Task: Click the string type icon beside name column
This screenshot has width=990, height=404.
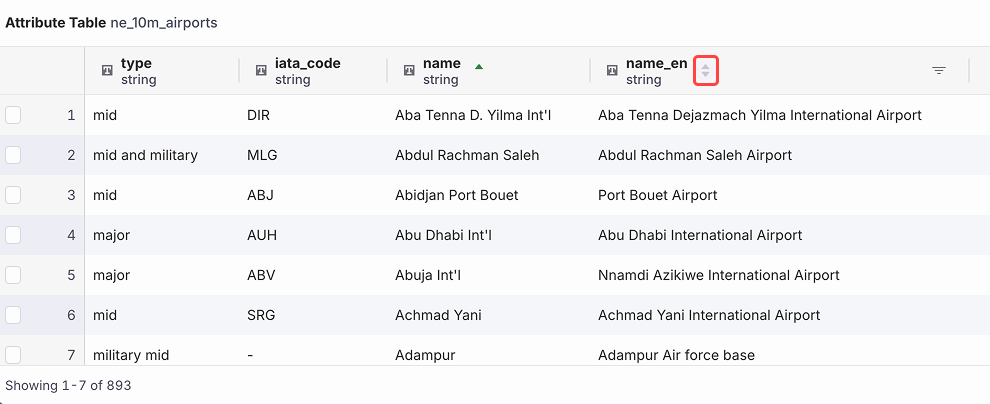Action: 409,71
